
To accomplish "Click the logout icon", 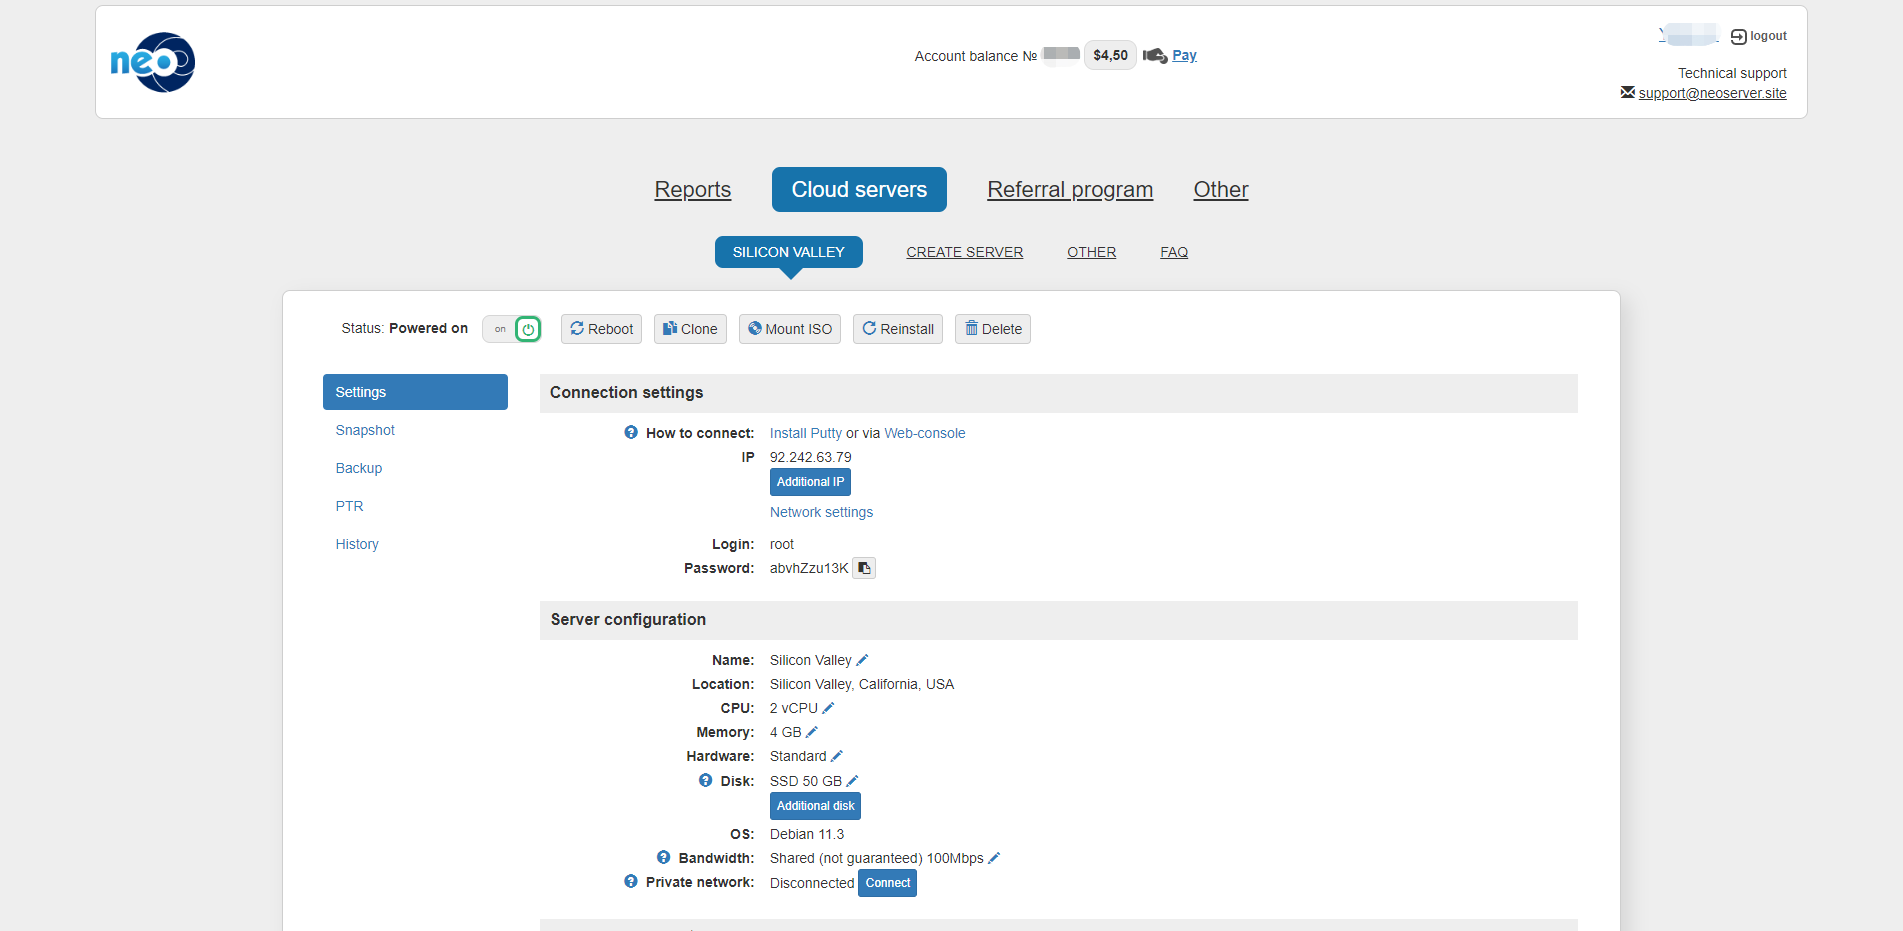I will point(1739,37).
